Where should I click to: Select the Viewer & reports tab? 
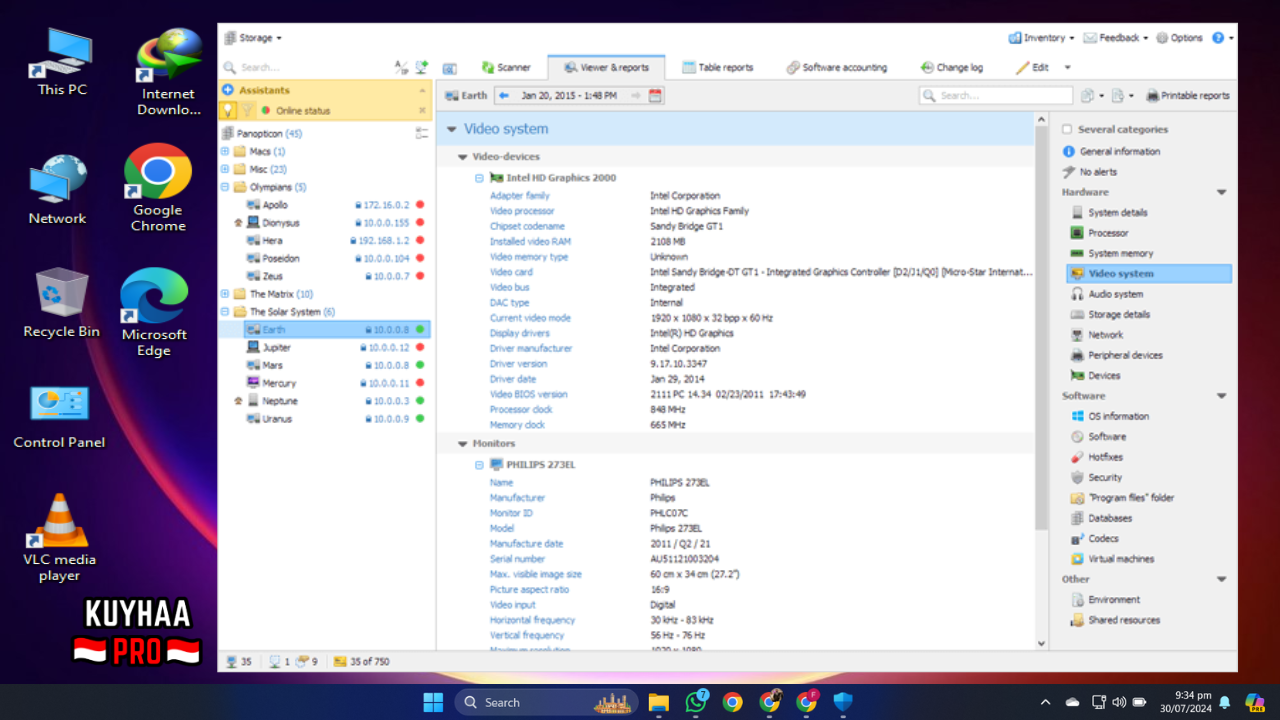coord(607,68)
